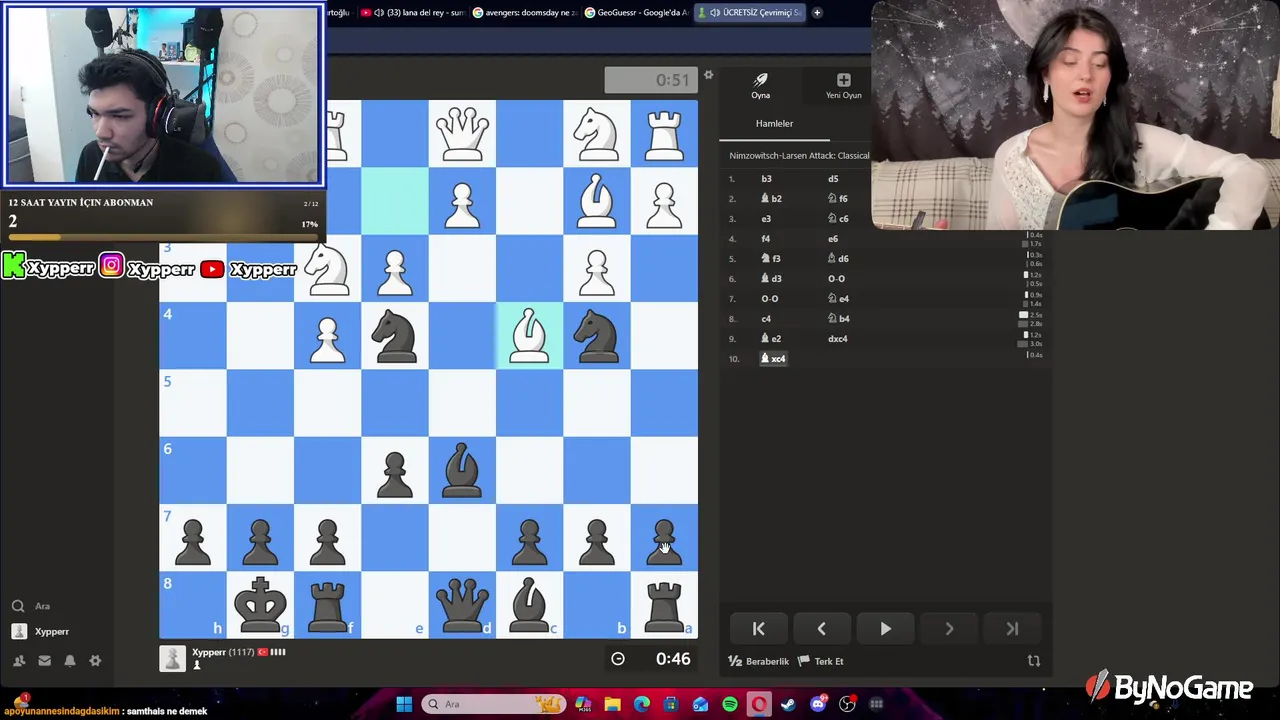
Task: Click the black knight next to highlighted bishop
Action: [596, 335]
